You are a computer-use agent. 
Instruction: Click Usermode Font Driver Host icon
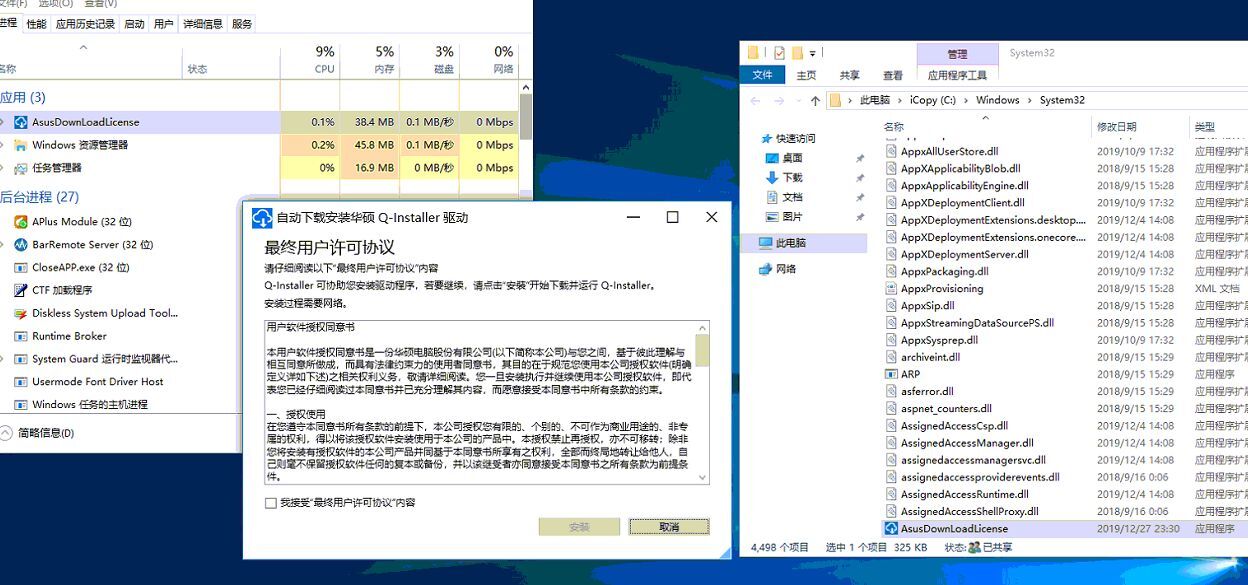click(x=21, y=382)
